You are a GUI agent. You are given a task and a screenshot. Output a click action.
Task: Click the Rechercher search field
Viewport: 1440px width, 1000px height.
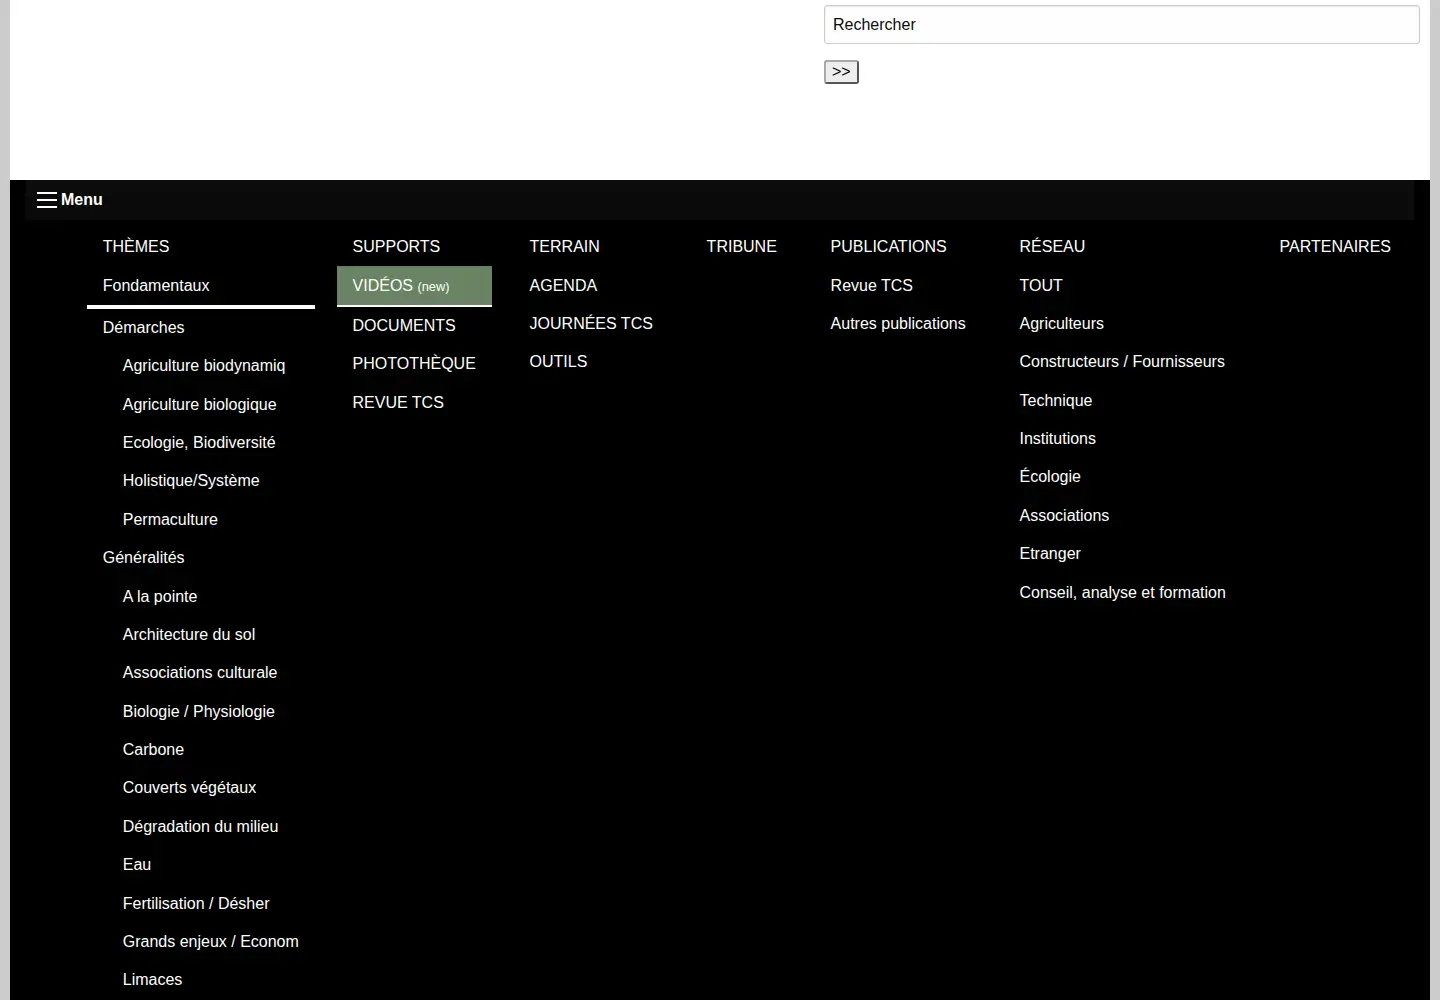pyautogui.click(x=1121, y=25)
